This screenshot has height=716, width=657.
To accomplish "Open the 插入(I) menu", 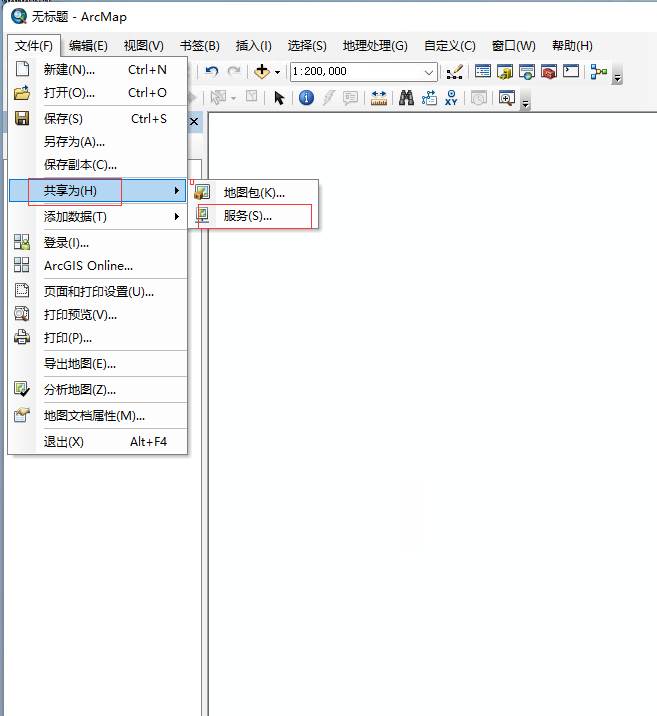I will [253, 46].
